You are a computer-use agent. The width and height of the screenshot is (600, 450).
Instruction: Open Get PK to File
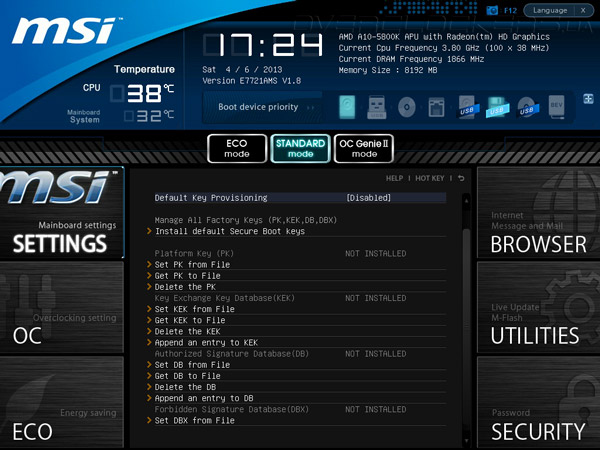pyautogui.click(x=188, y=276)
